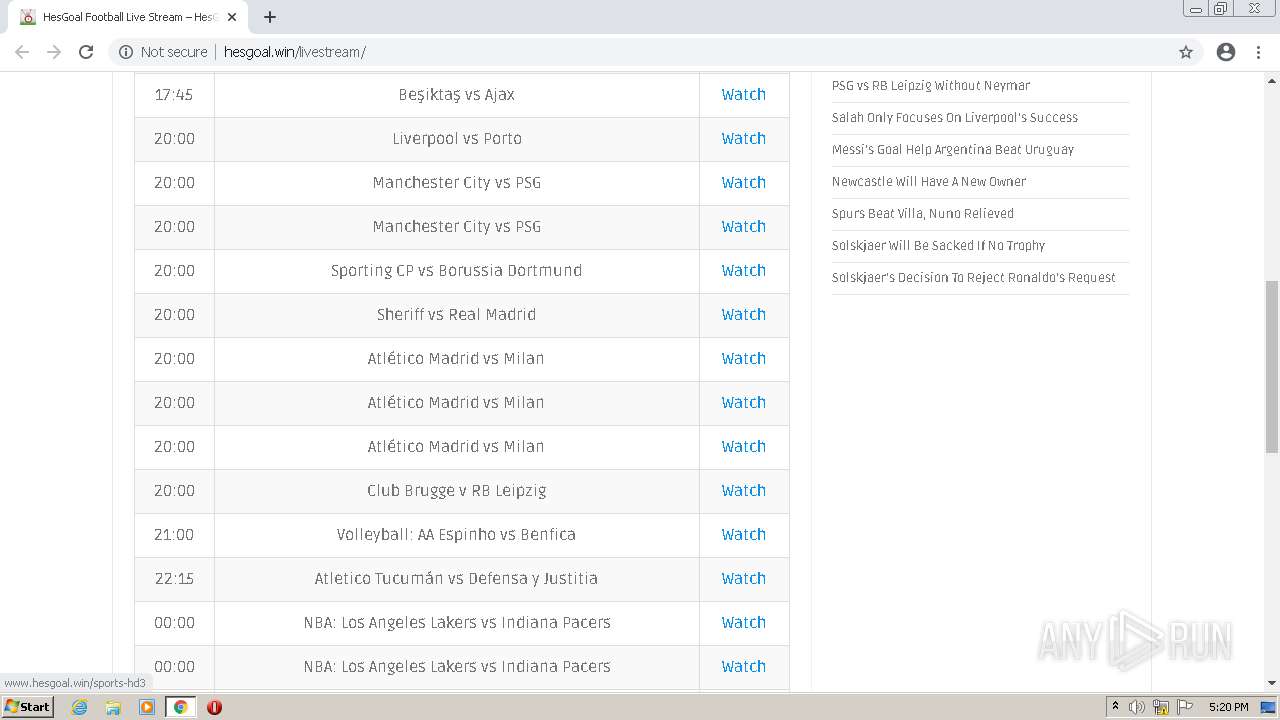Image resolution: width=1280 pixels, height=720 pixels.
Task: Open the Windows Start menu
Action: (28, 707)
